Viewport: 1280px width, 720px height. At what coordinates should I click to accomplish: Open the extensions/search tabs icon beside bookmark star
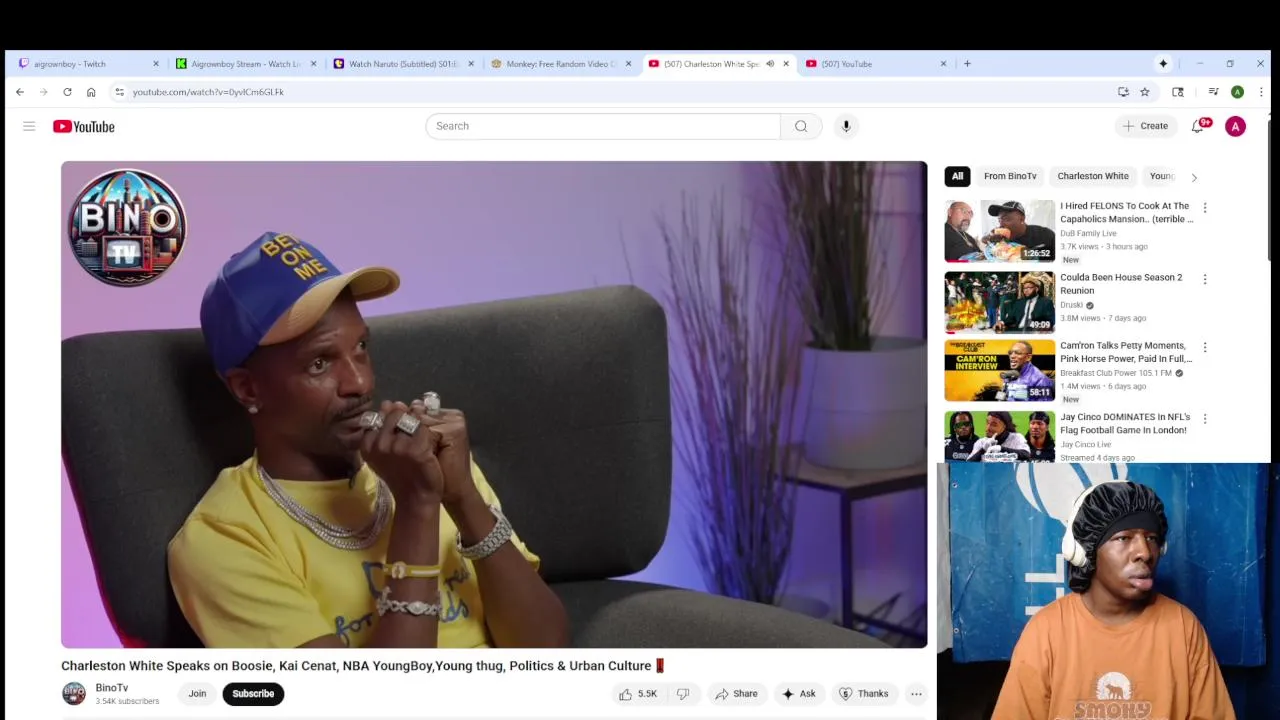[1178, 92]
